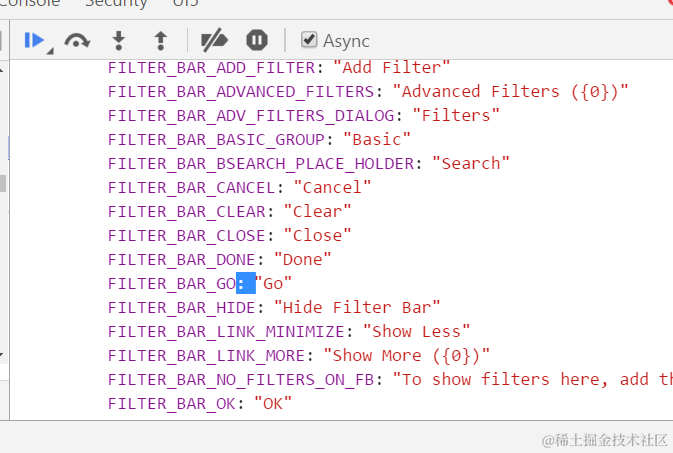
Task: Select the "Search" string value
Action: [x=471, y=164]
